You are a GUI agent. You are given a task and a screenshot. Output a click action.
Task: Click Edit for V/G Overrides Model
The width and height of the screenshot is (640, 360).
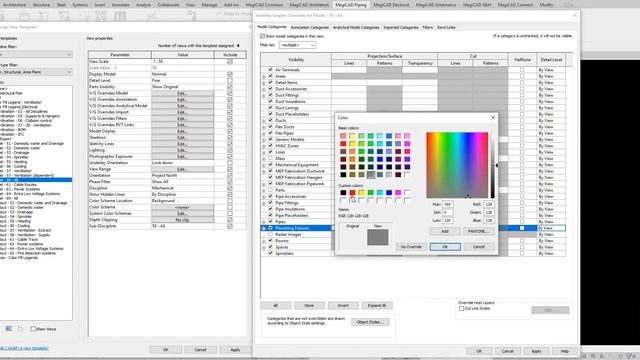tap(182, 93)
